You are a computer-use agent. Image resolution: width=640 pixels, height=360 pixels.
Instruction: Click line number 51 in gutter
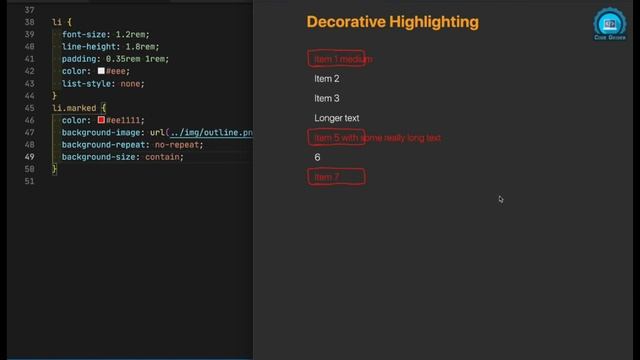pyautogui.click(x=29, y=181)
